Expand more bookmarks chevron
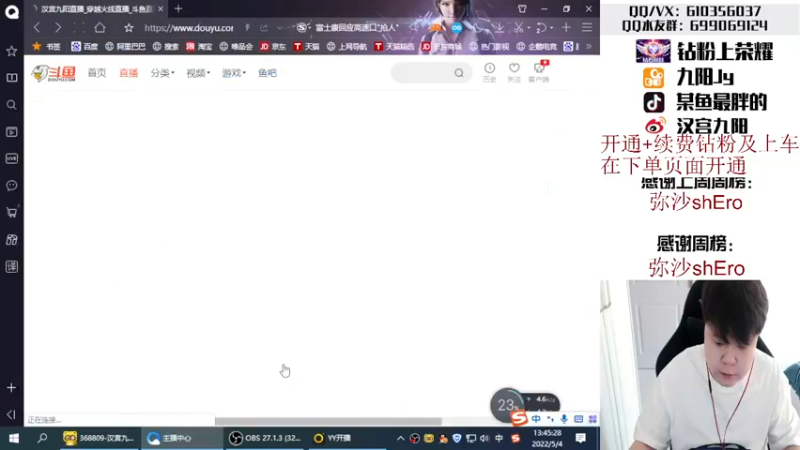 click(x=589, y=46)
